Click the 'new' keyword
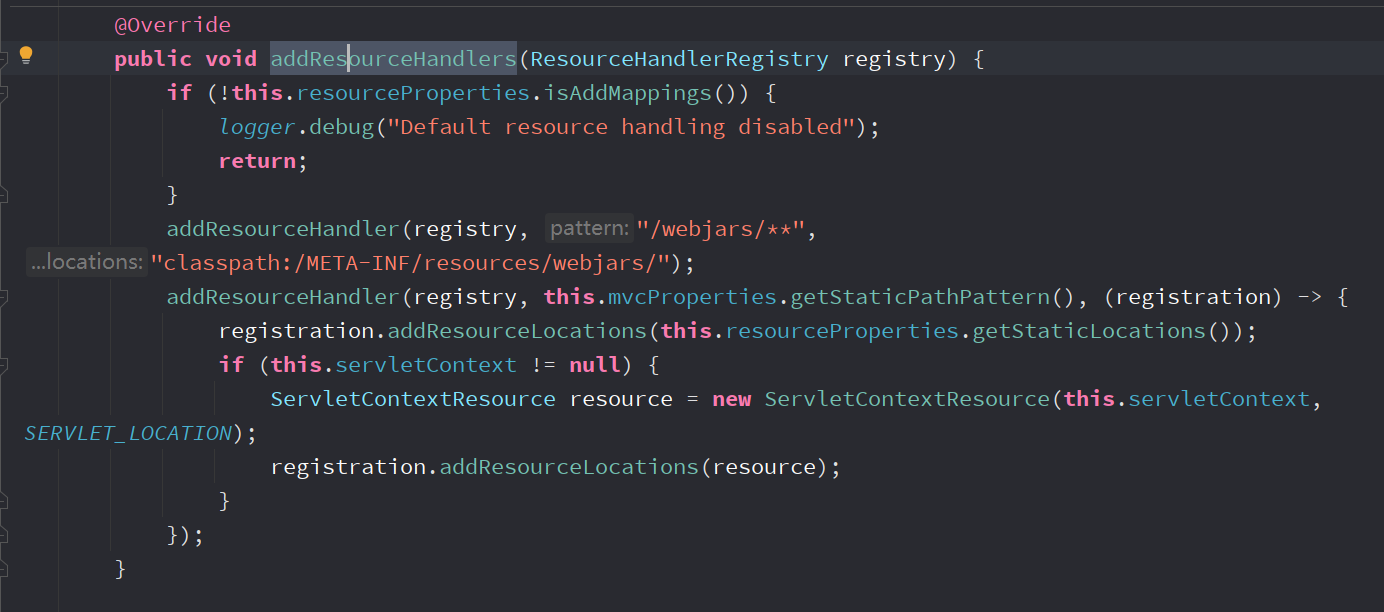1384x612 pixels. coord(732,399)
